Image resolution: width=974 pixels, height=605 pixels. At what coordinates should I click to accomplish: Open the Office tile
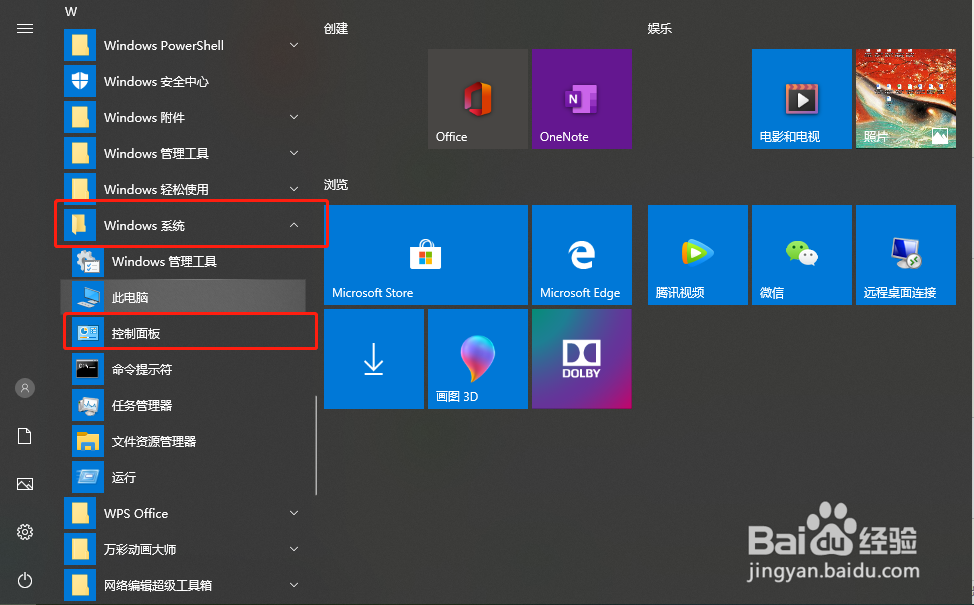(x=477, y=99)
